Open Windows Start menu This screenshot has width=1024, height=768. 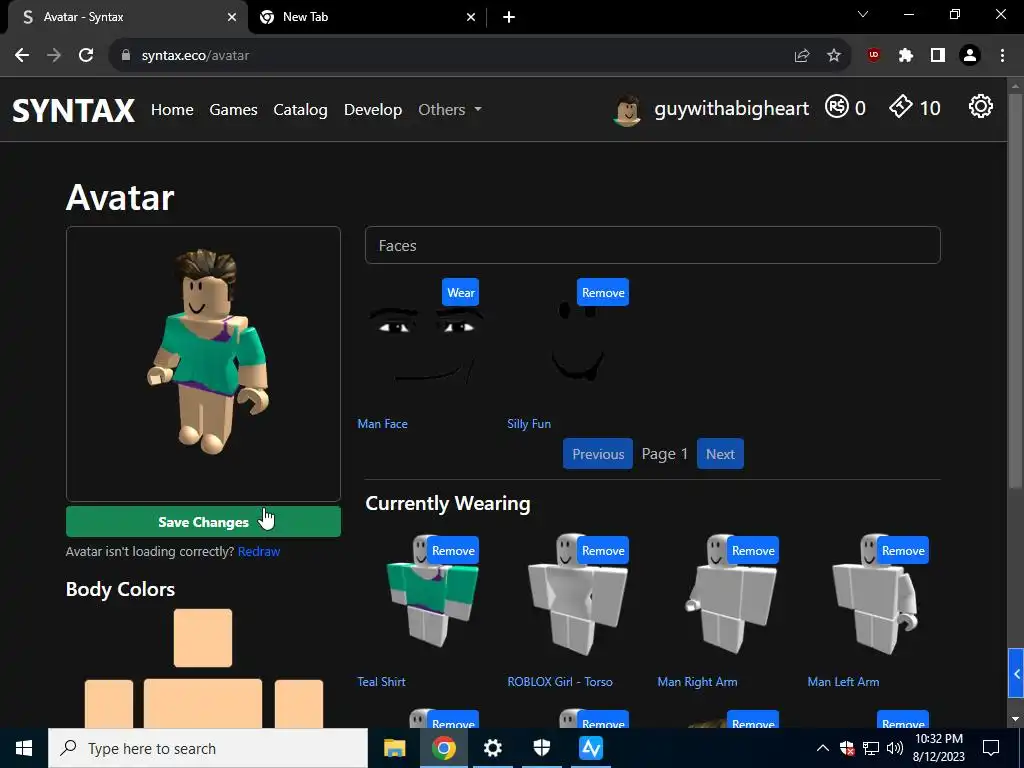pyautogui.click(x=24, y=748)
